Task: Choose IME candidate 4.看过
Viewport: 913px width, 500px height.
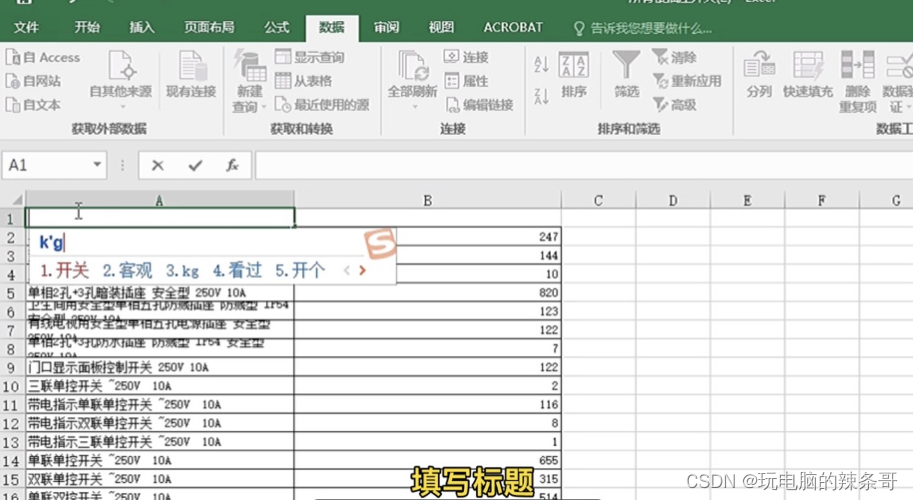Action: click(237, 270)
